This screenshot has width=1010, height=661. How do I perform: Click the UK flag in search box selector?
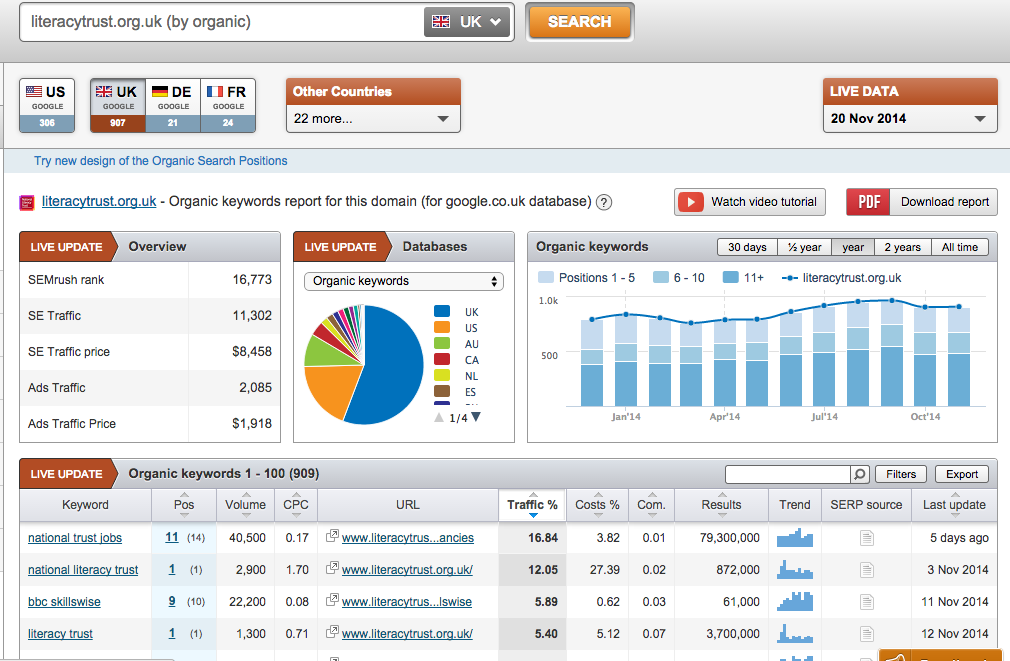(x=441, y=22)
